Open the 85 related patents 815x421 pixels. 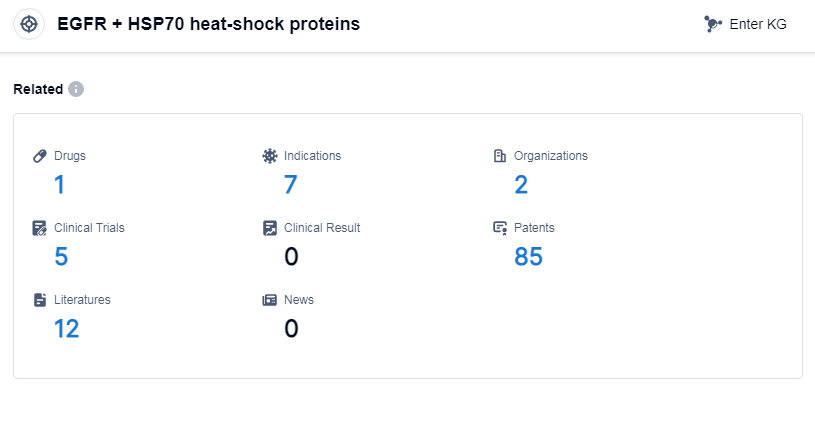tap(528, 257)
